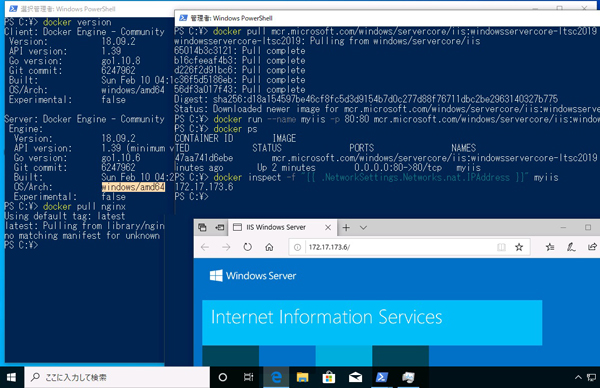The image size is (600, 388).
Task: Click the front PowerShell window title icon
Action: (183, 18)
